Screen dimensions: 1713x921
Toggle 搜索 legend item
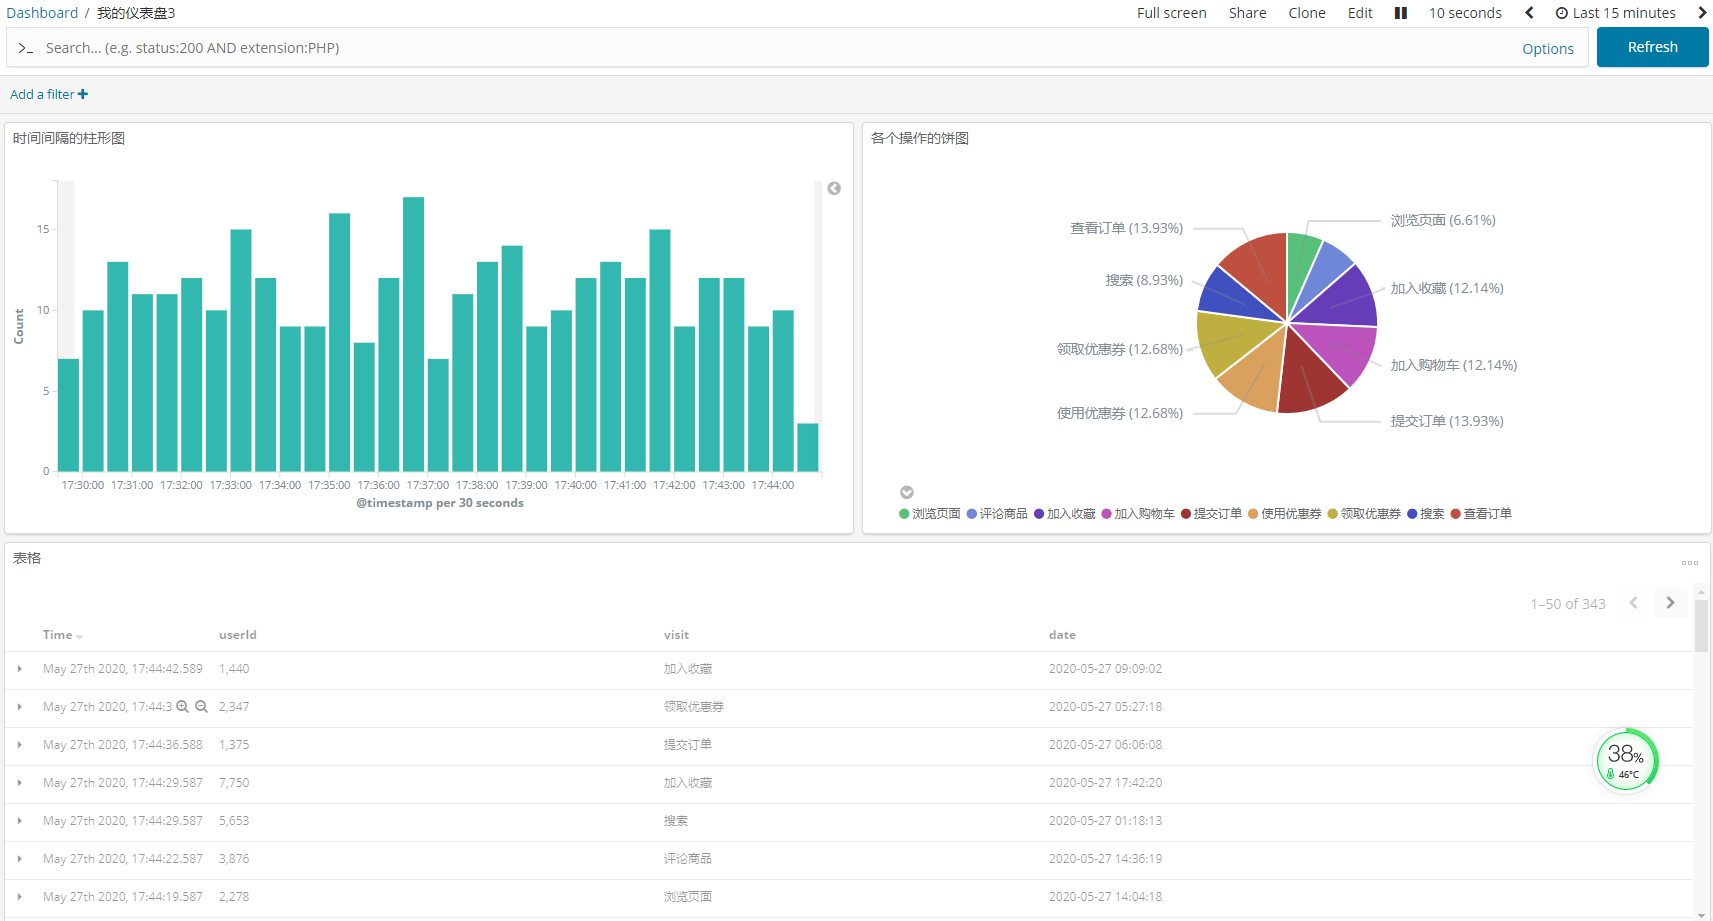tap(1426, 514)
